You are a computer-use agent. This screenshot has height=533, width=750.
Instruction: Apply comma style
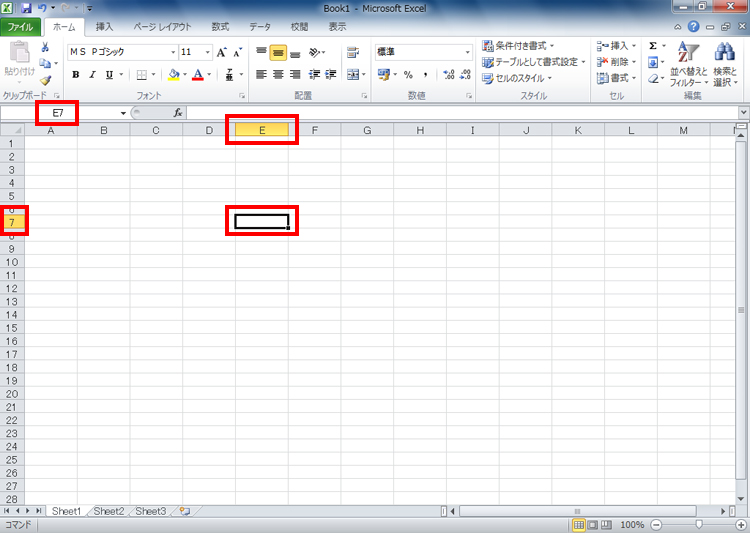425,75
